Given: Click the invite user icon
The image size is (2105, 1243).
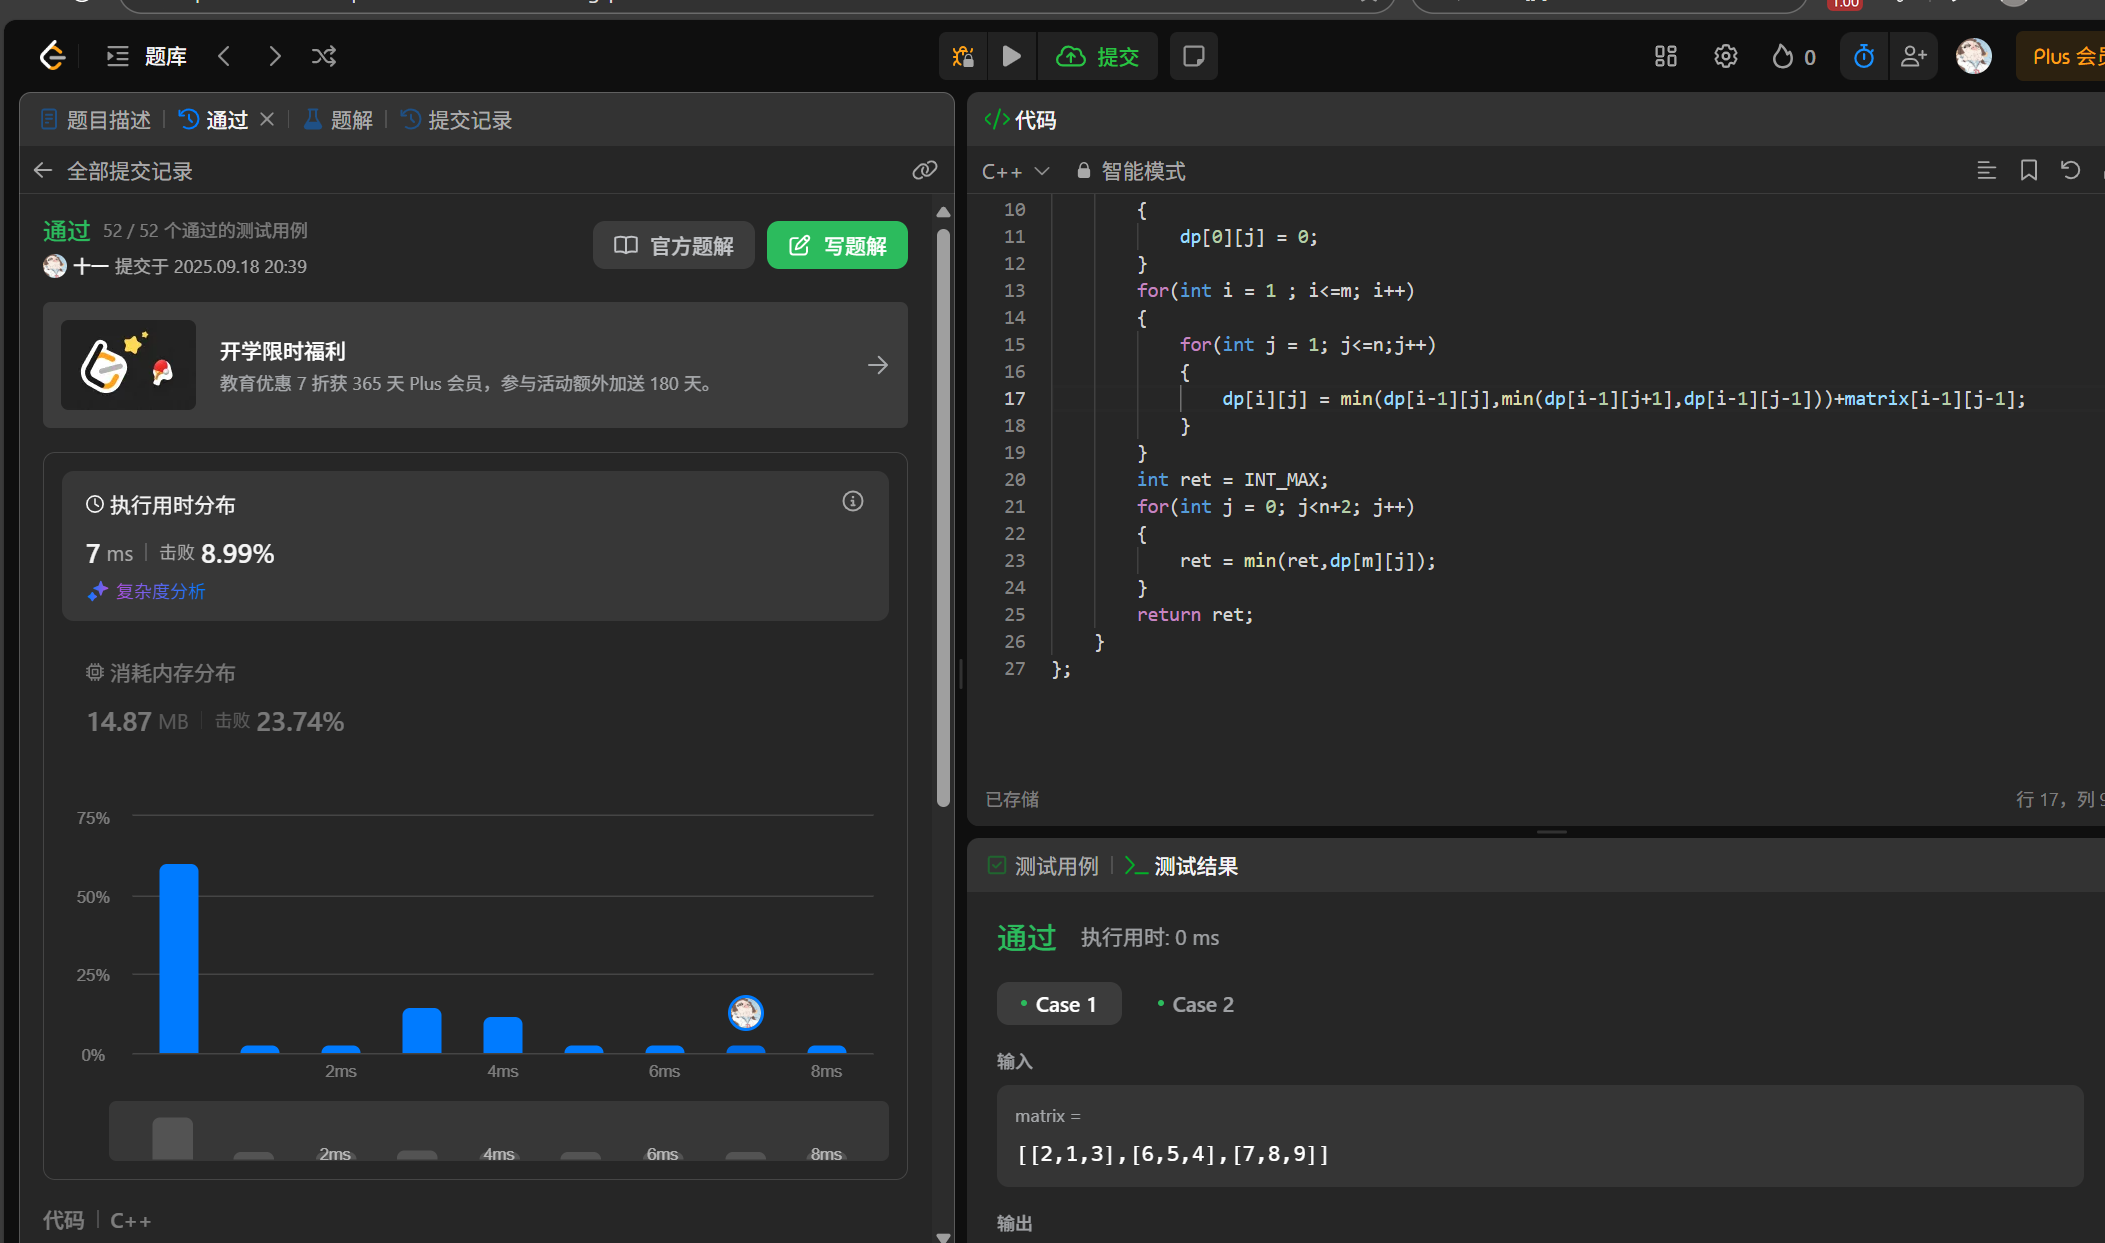Looking at the screenshot, I should (1913, 56).
